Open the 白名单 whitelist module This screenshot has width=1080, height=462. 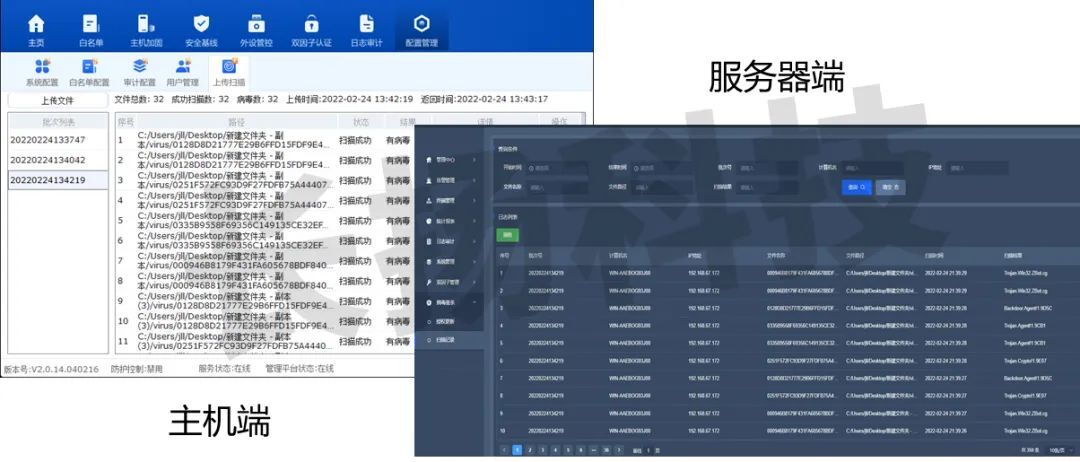coord(91,29)
